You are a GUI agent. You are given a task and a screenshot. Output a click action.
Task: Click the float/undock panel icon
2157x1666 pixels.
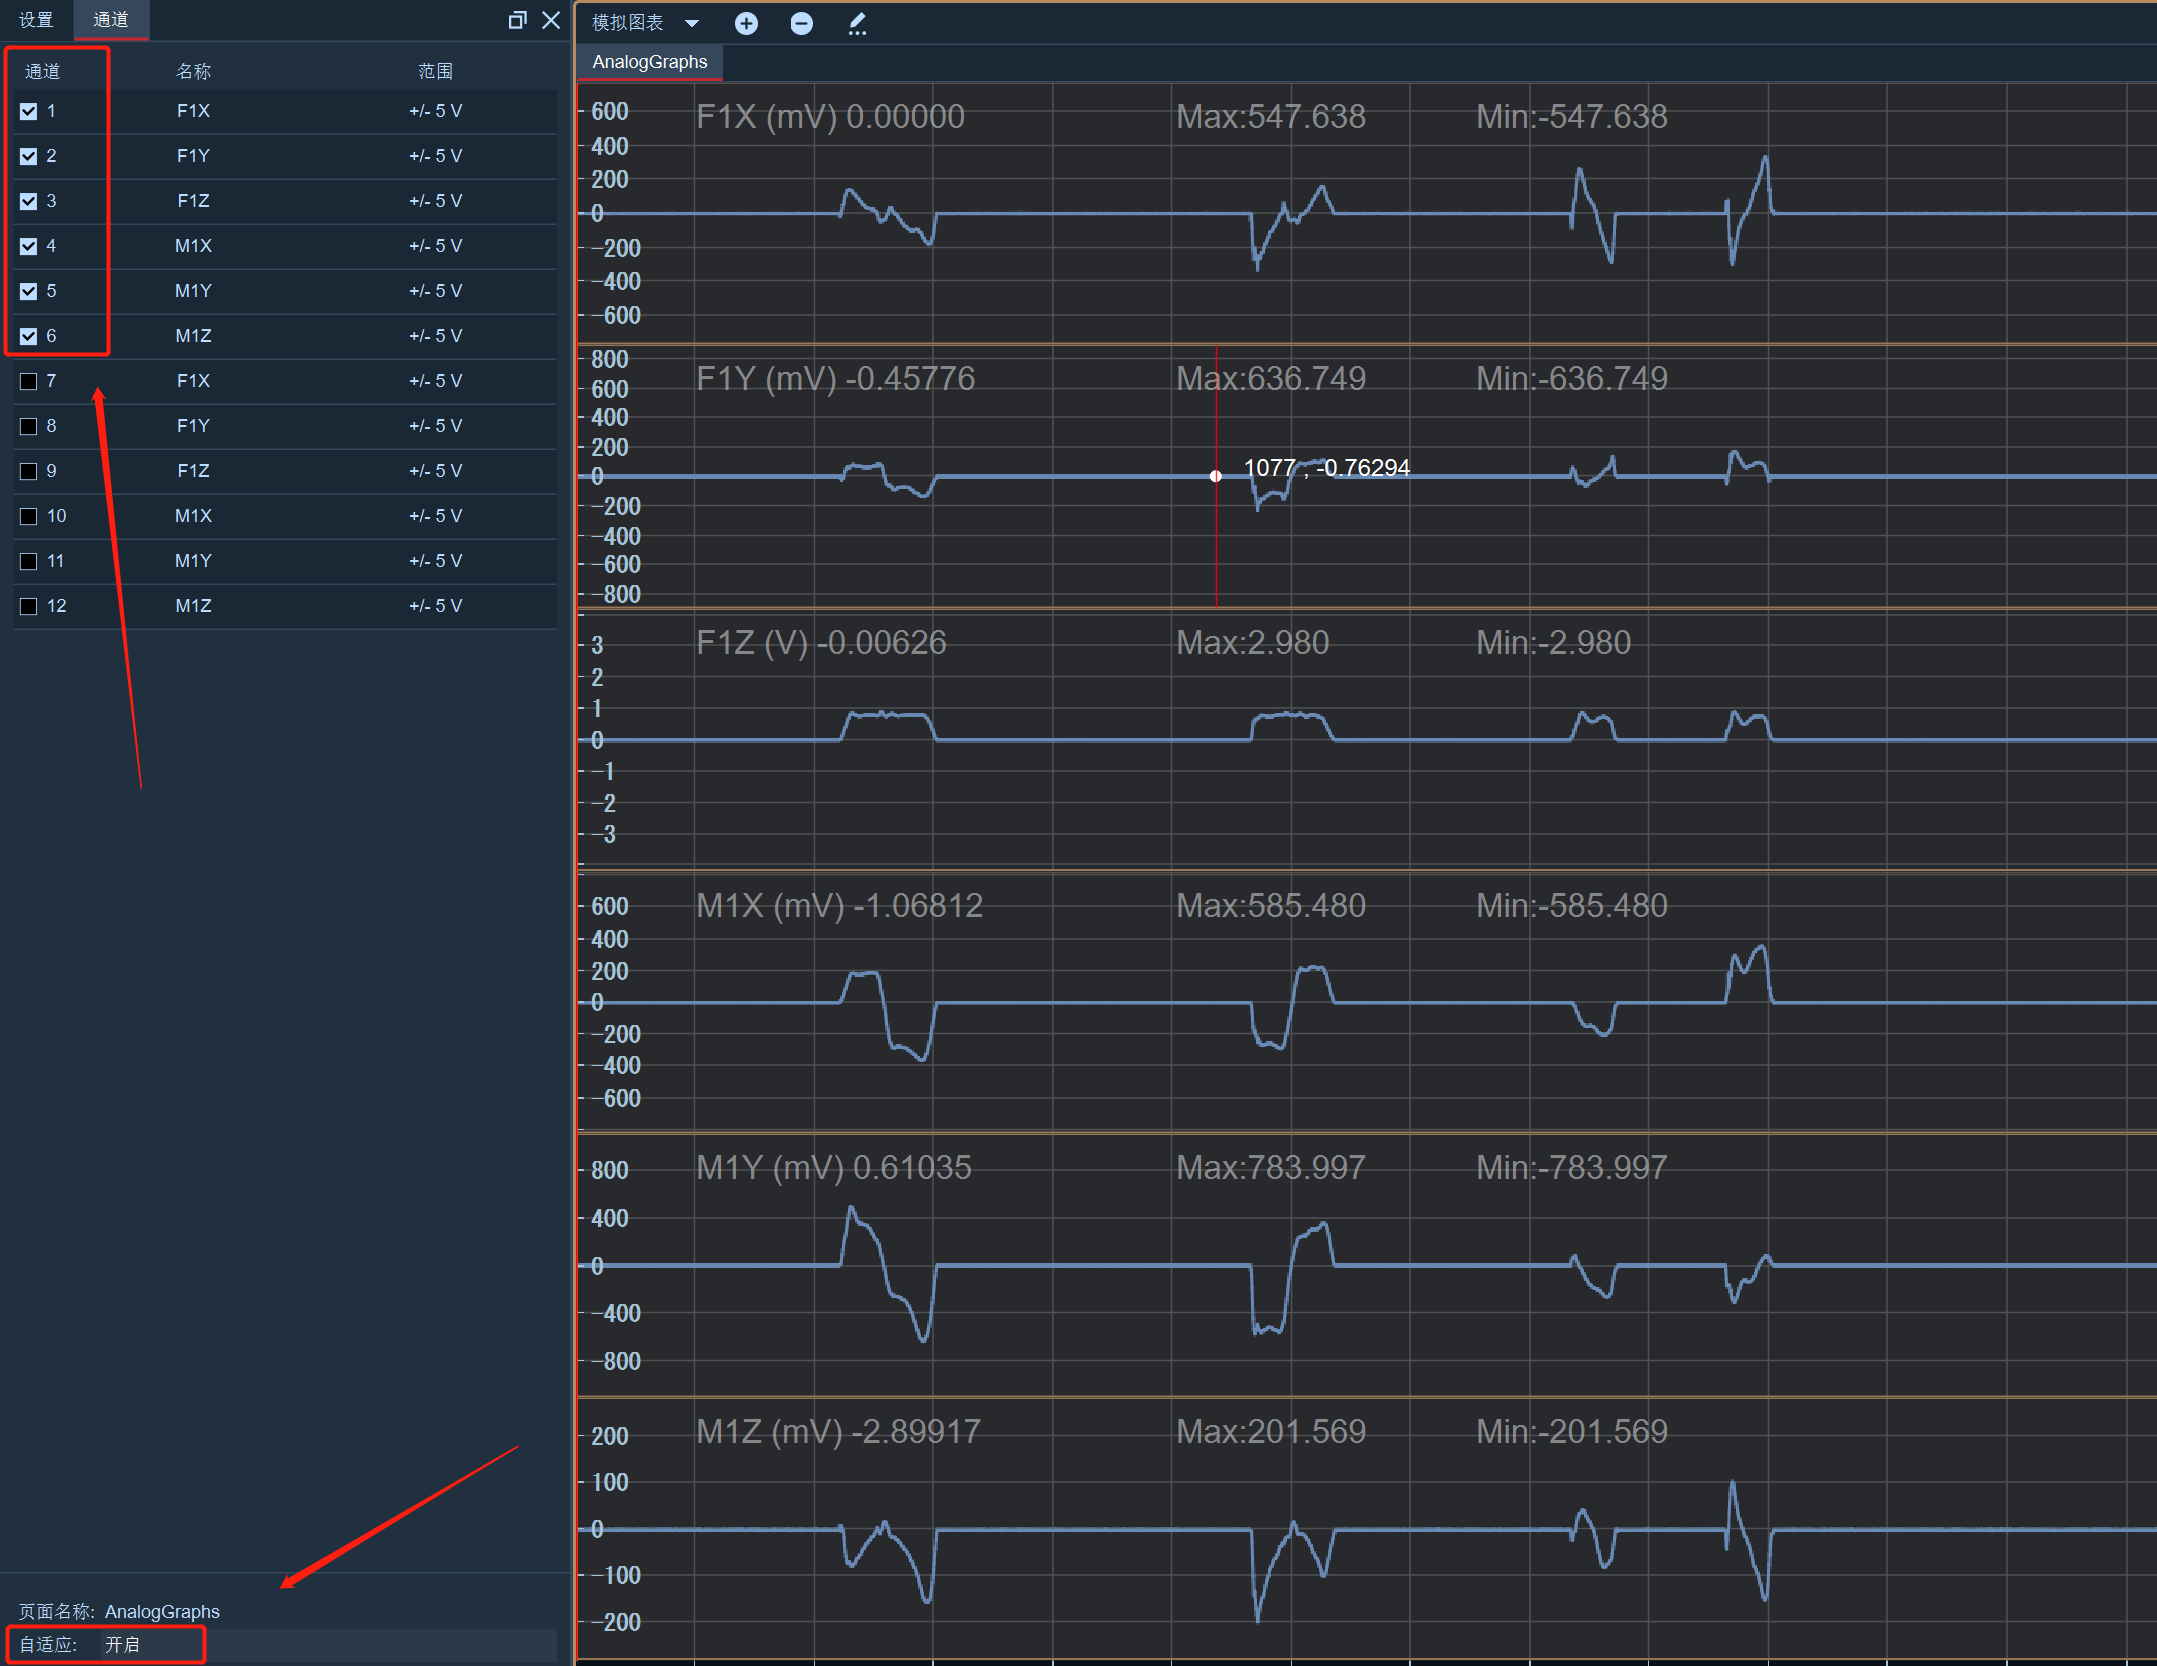pos(517,20)
